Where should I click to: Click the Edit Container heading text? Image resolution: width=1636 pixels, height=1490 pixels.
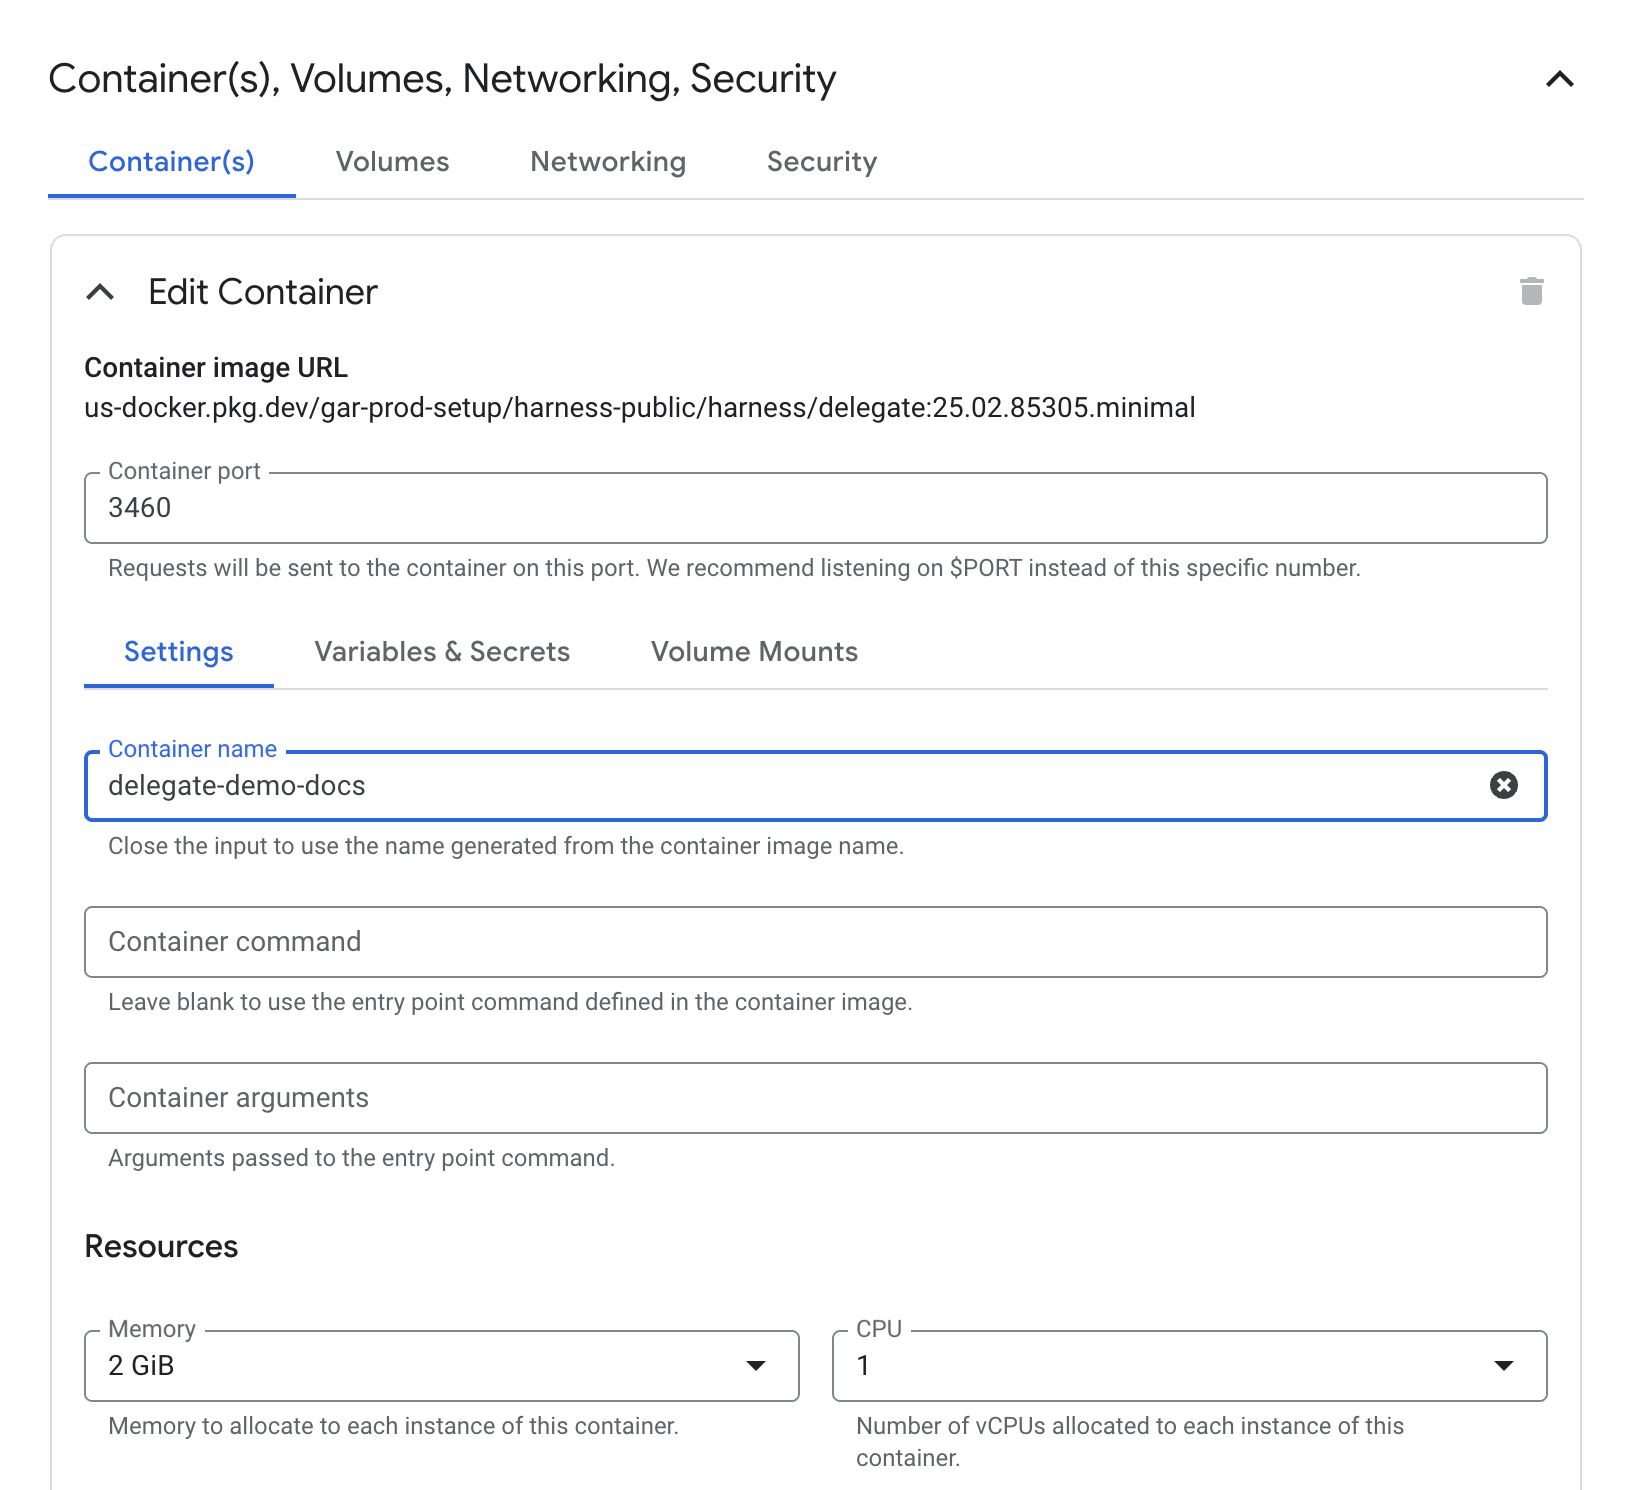click(x=262, y=292)
